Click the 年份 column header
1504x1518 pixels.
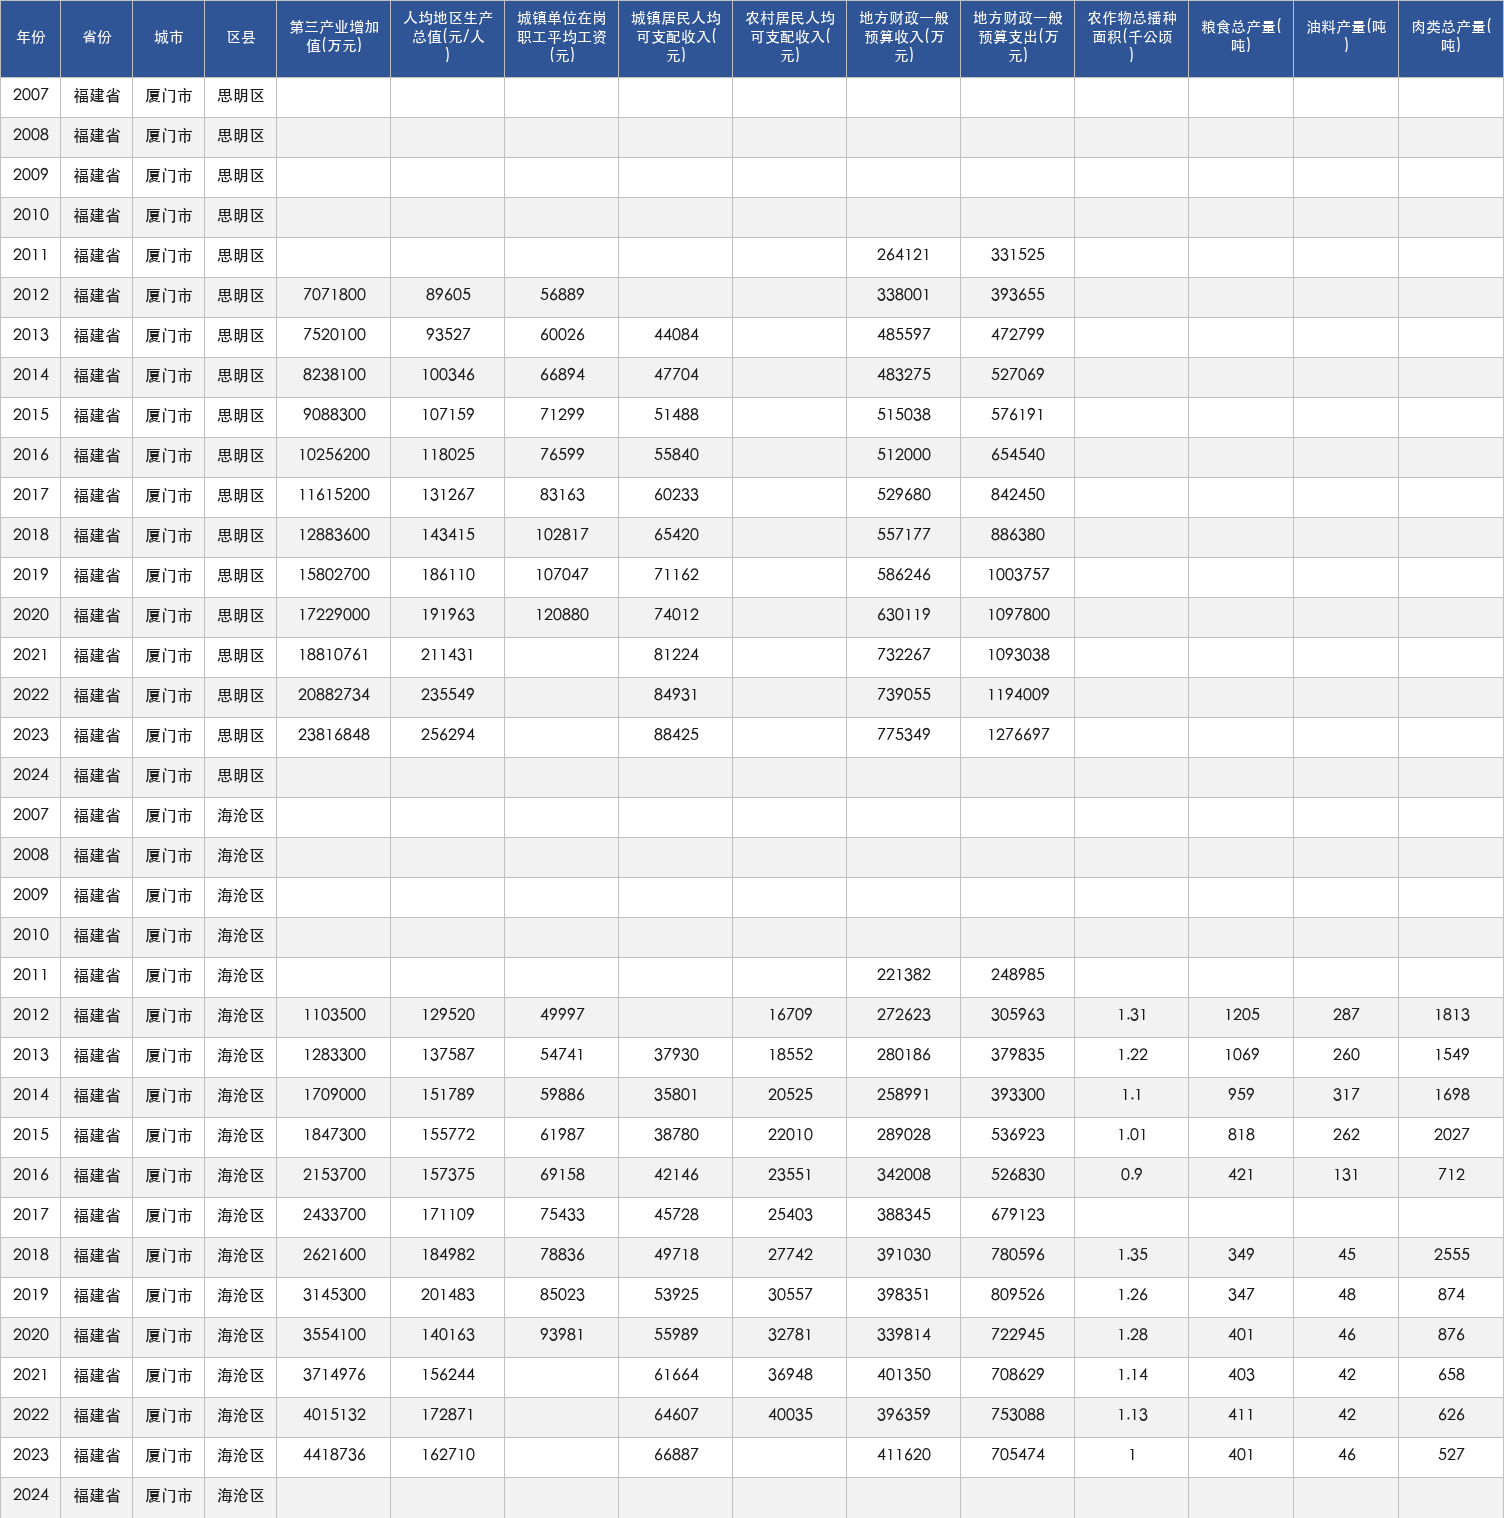(31, 38)
